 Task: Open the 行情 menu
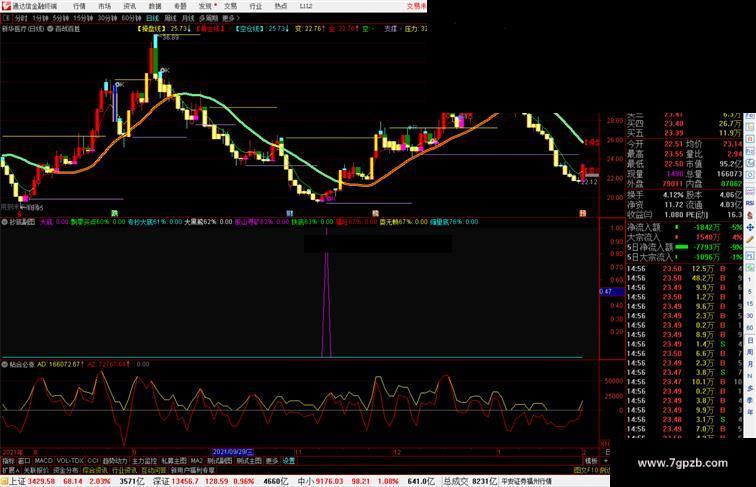pyautogui.click(x=79, y=6)
